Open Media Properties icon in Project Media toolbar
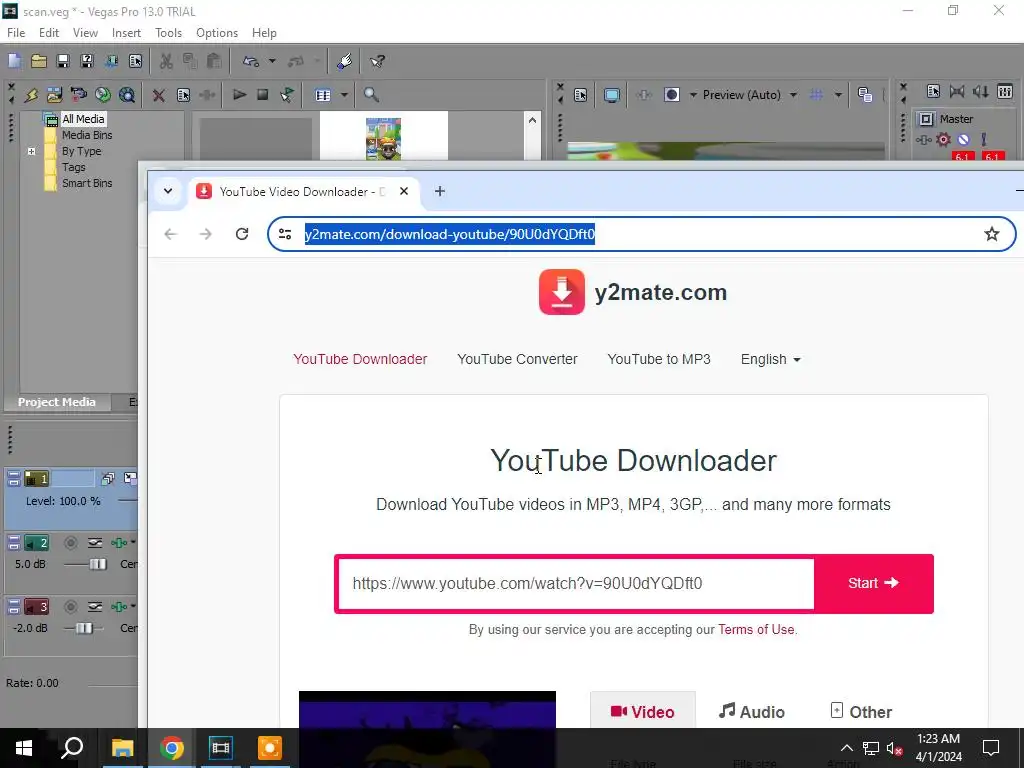 [x=184, y=95]
